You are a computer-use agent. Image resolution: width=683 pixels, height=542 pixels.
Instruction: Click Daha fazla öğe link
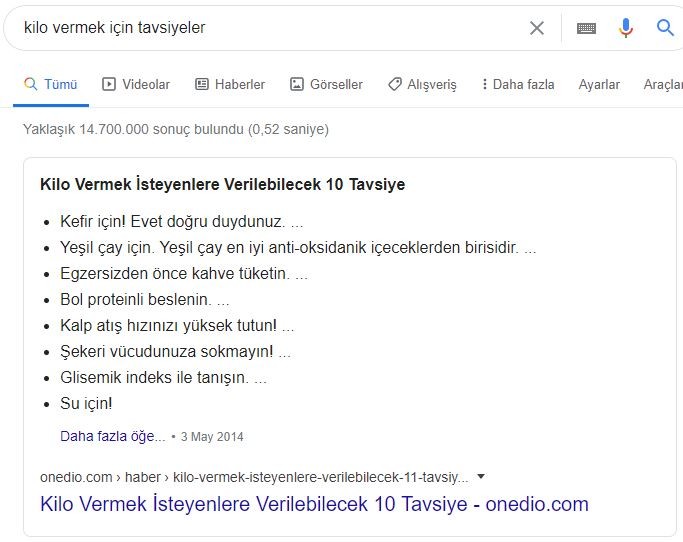[113, 436]
